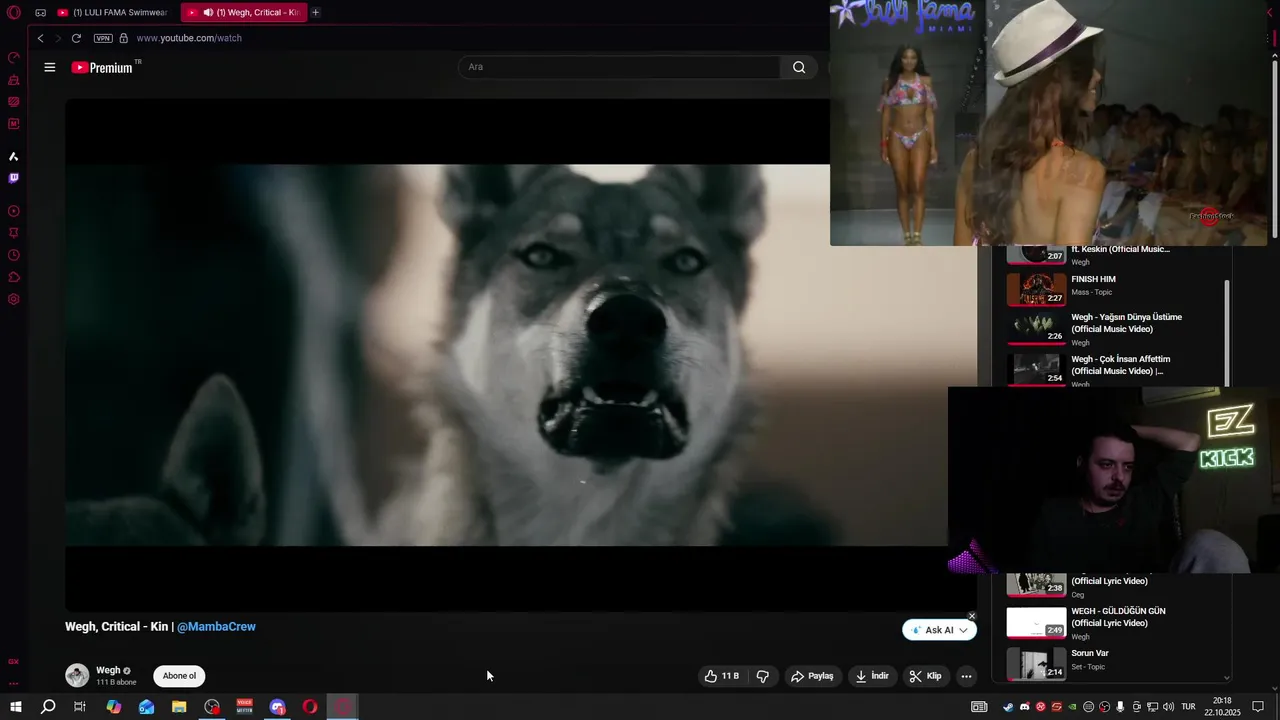Open 'Wegh - Yağsın Dünya Üstüme' video
1280x720 pixels.
pos(1126,323)
